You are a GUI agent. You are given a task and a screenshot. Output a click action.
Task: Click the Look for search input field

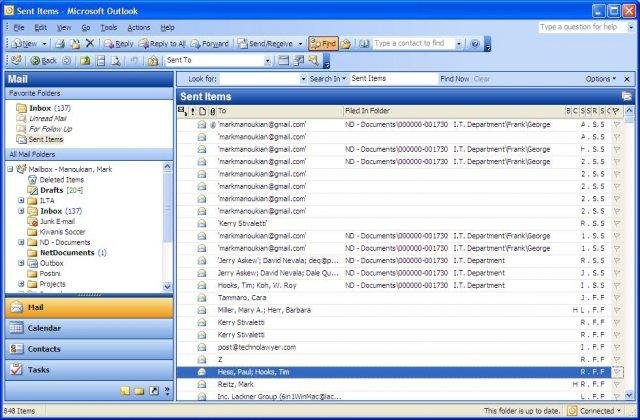point(260,79)
